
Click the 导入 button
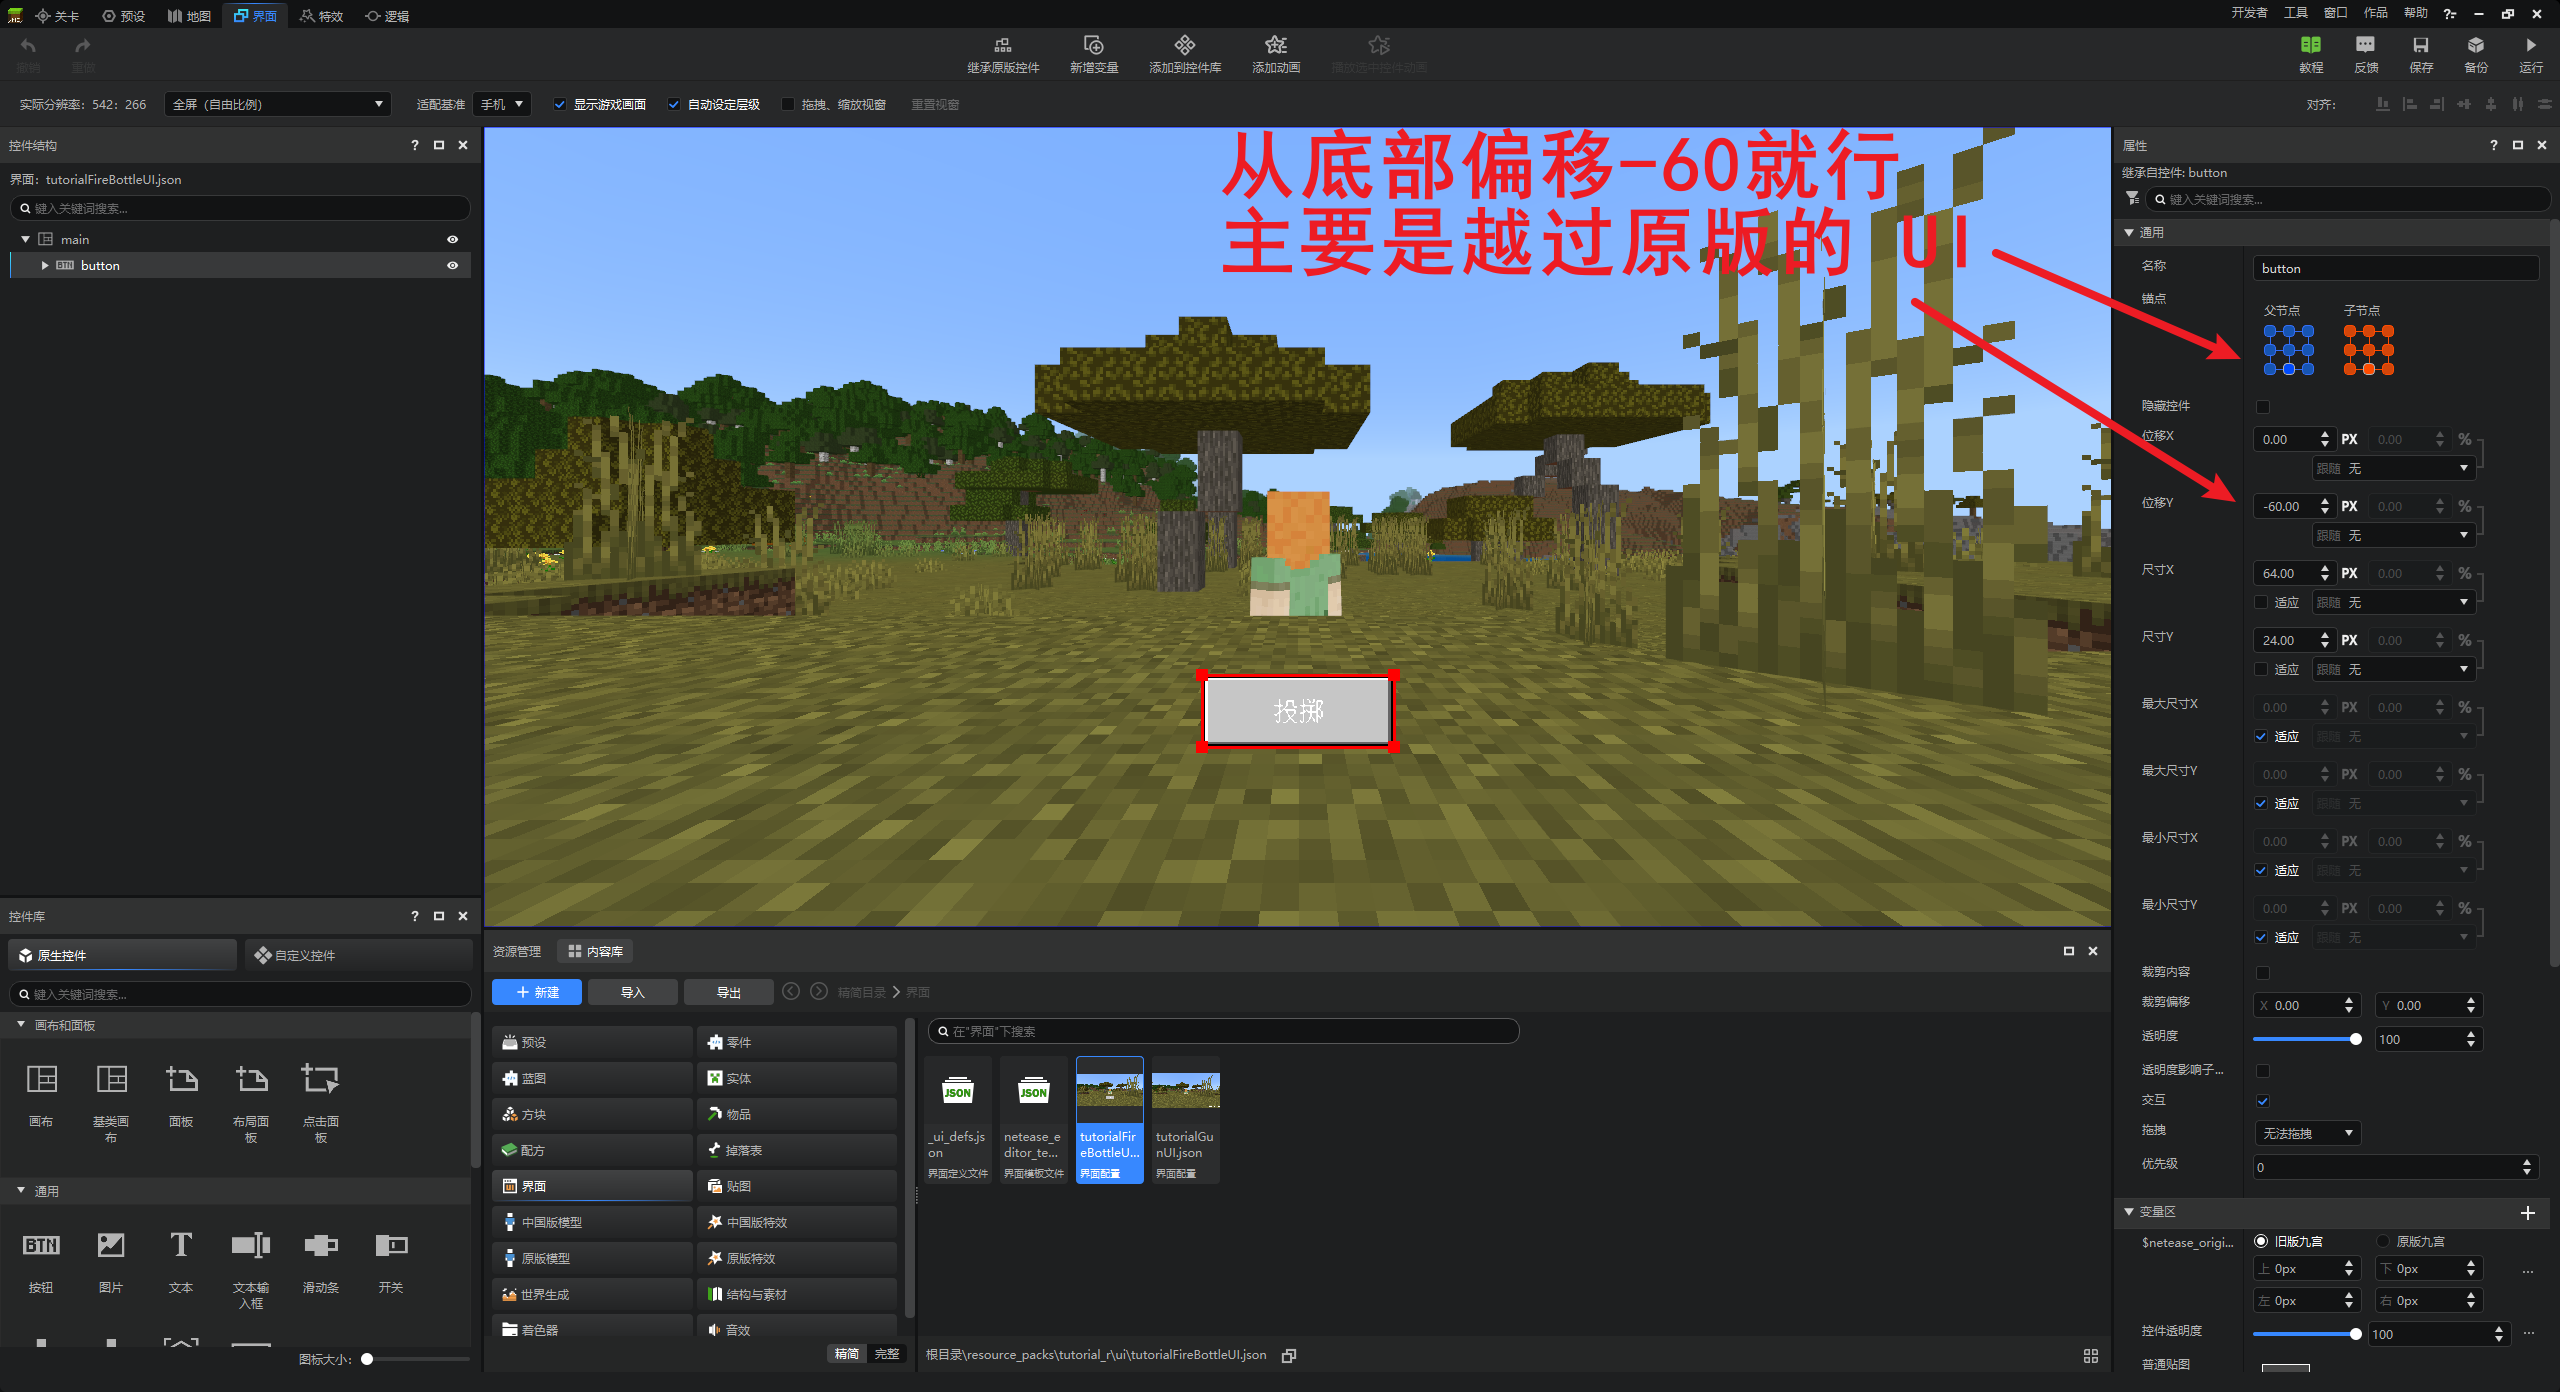pos(633,992)
